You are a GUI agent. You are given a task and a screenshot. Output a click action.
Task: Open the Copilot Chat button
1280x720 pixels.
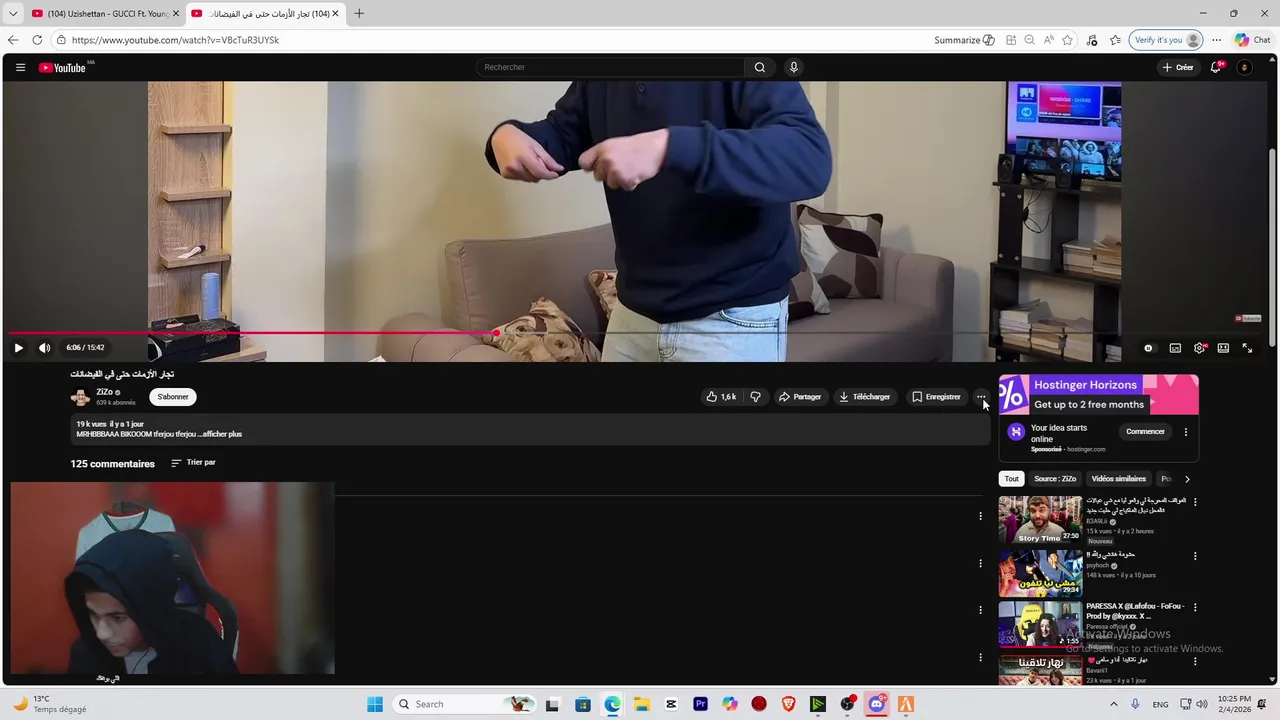[x=1253, y=40]
